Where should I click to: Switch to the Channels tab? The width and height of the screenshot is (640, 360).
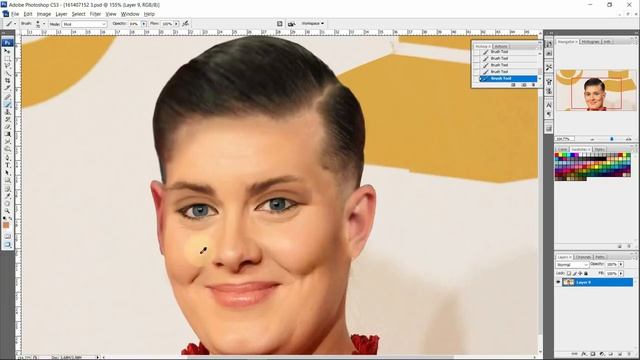(x=583, y=257)
